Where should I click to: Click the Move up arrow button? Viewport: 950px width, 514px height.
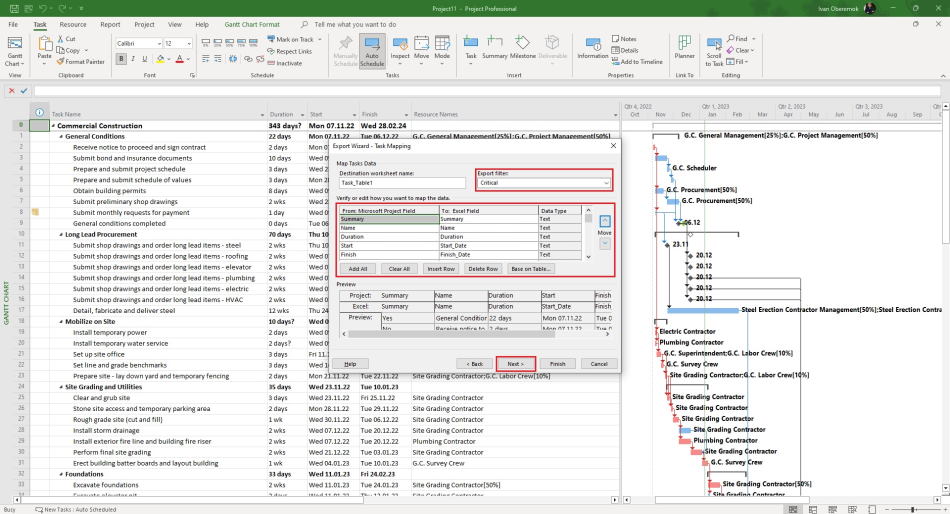[x=605, y=221]
